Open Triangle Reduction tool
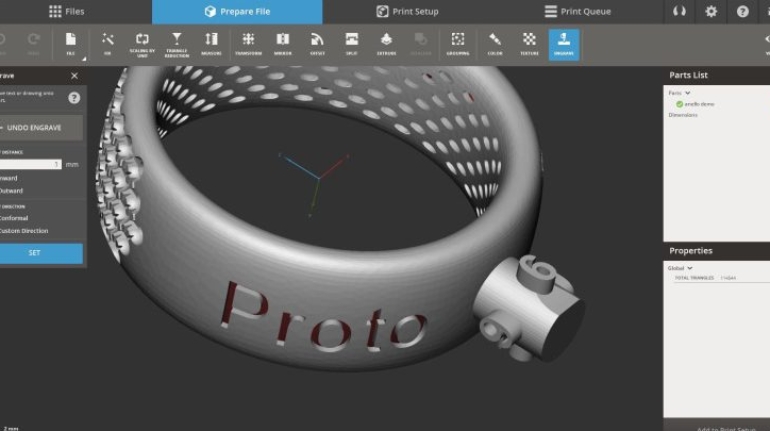Viewport: 770px width, 431px height. pos(177,44)
